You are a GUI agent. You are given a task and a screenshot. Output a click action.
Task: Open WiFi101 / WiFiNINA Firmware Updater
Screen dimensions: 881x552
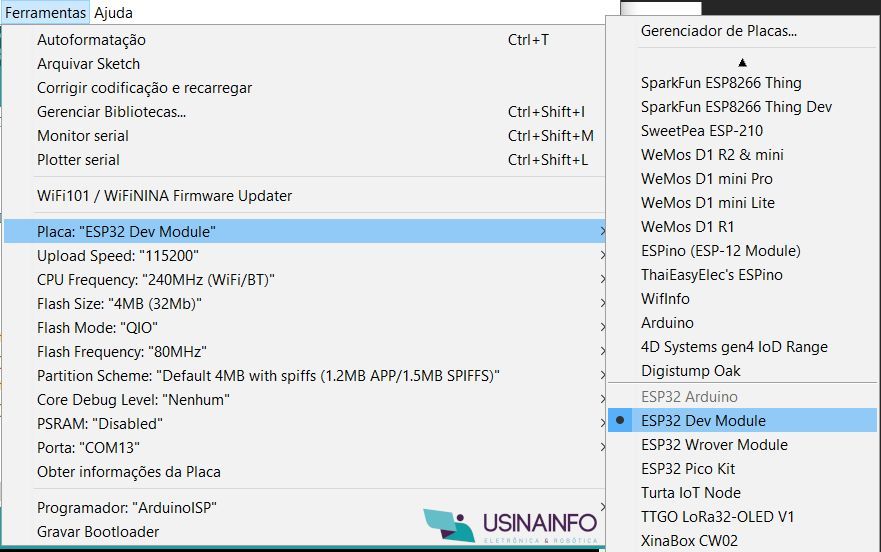click(304, 196)
